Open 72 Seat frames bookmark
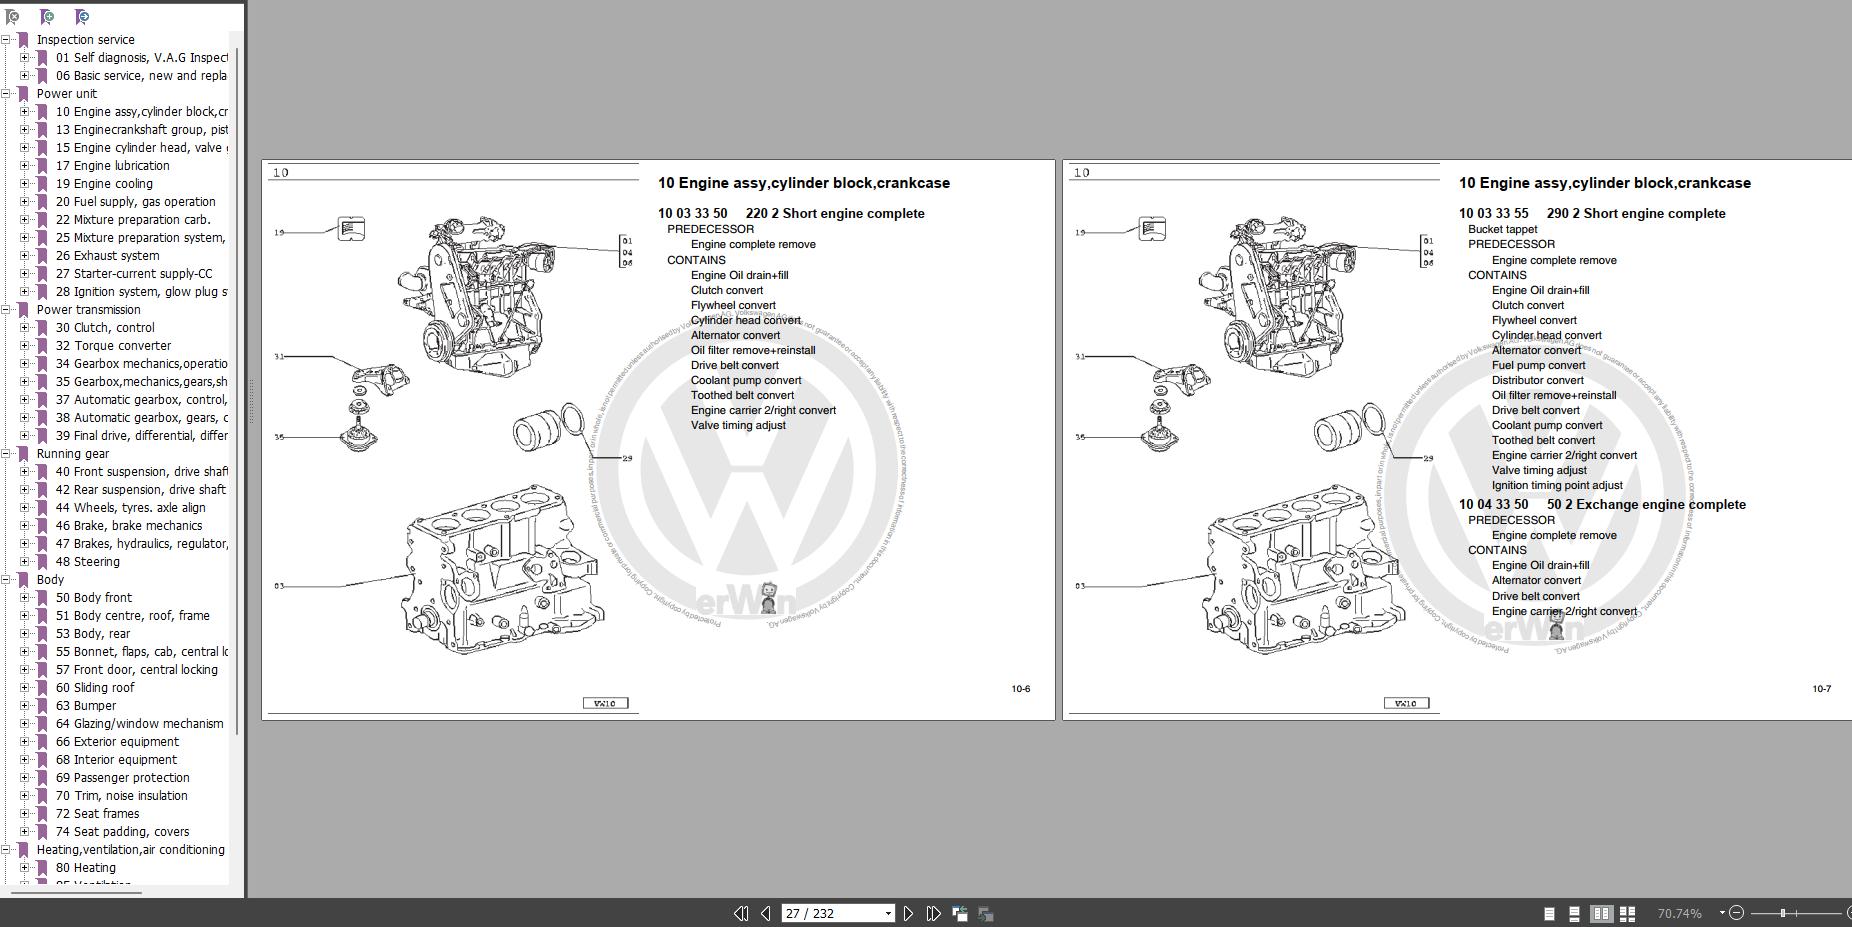 pyautogui.click(x=98, y=814)
